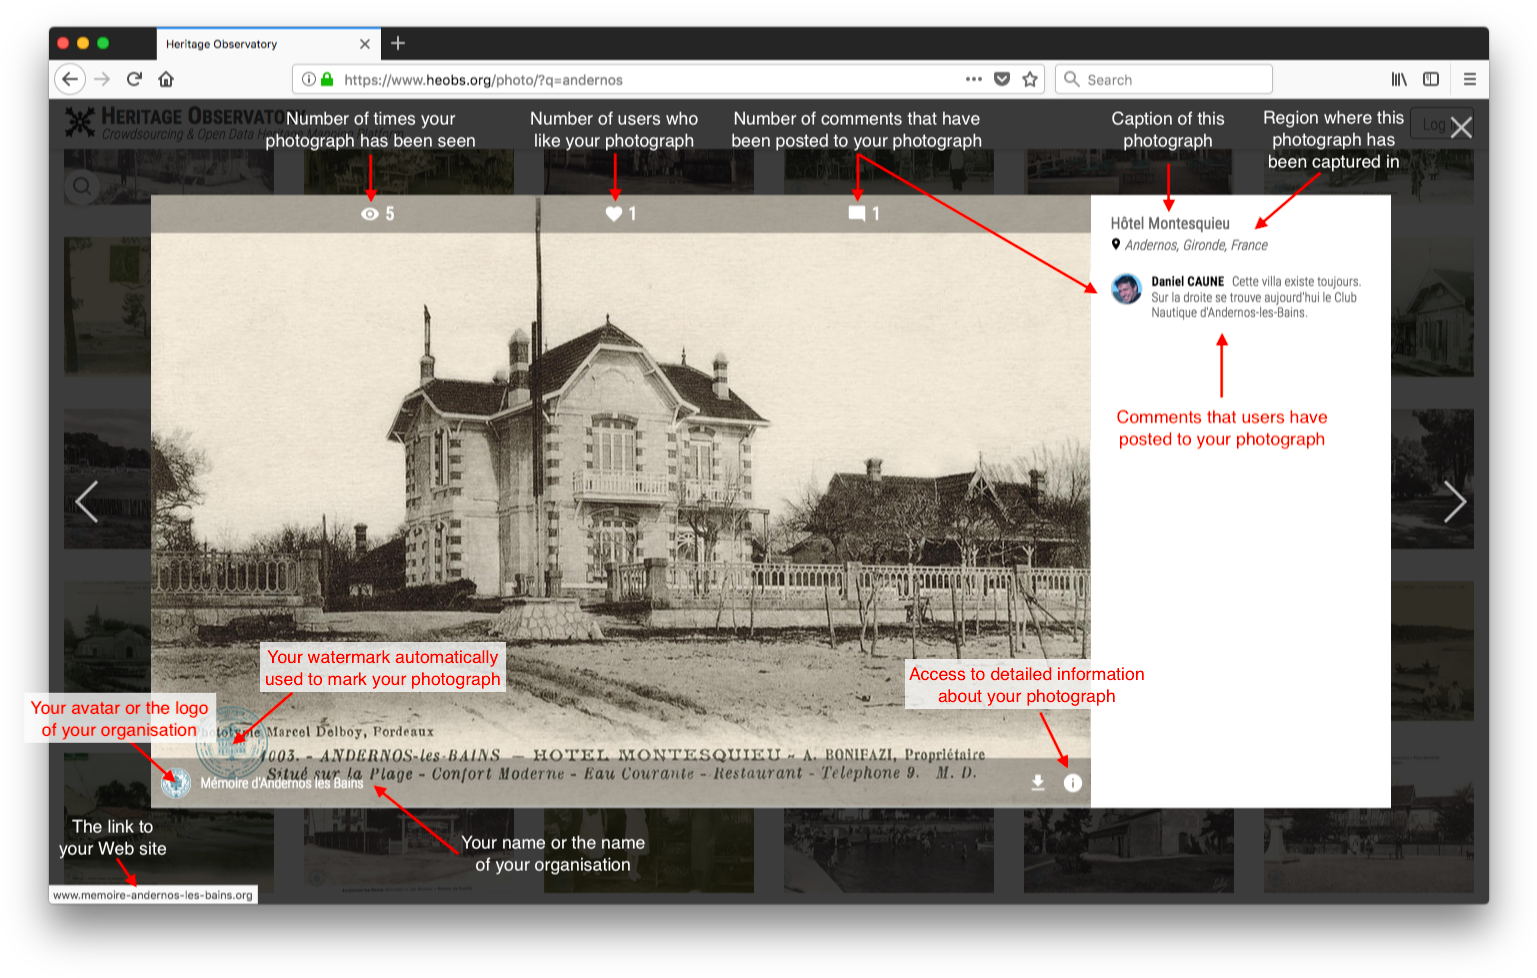The image size is (1537, 978).
Task: Open the page actions three-dot menu
Action: [973, 79]
